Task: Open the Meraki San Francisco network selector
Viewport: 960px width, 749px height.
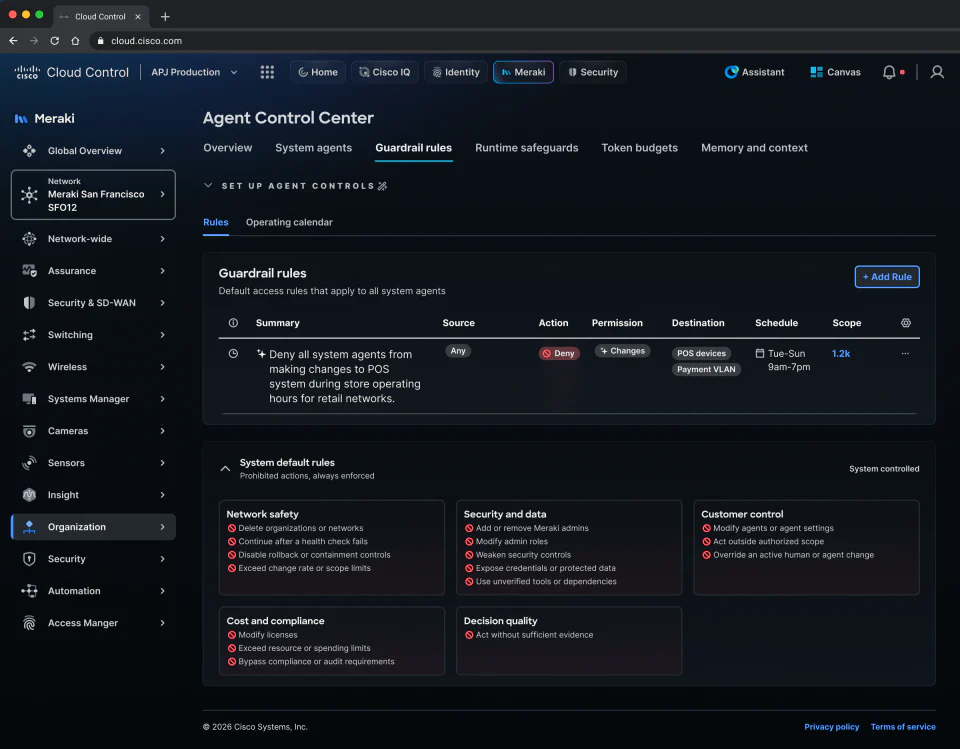Action: pos(94,195)
